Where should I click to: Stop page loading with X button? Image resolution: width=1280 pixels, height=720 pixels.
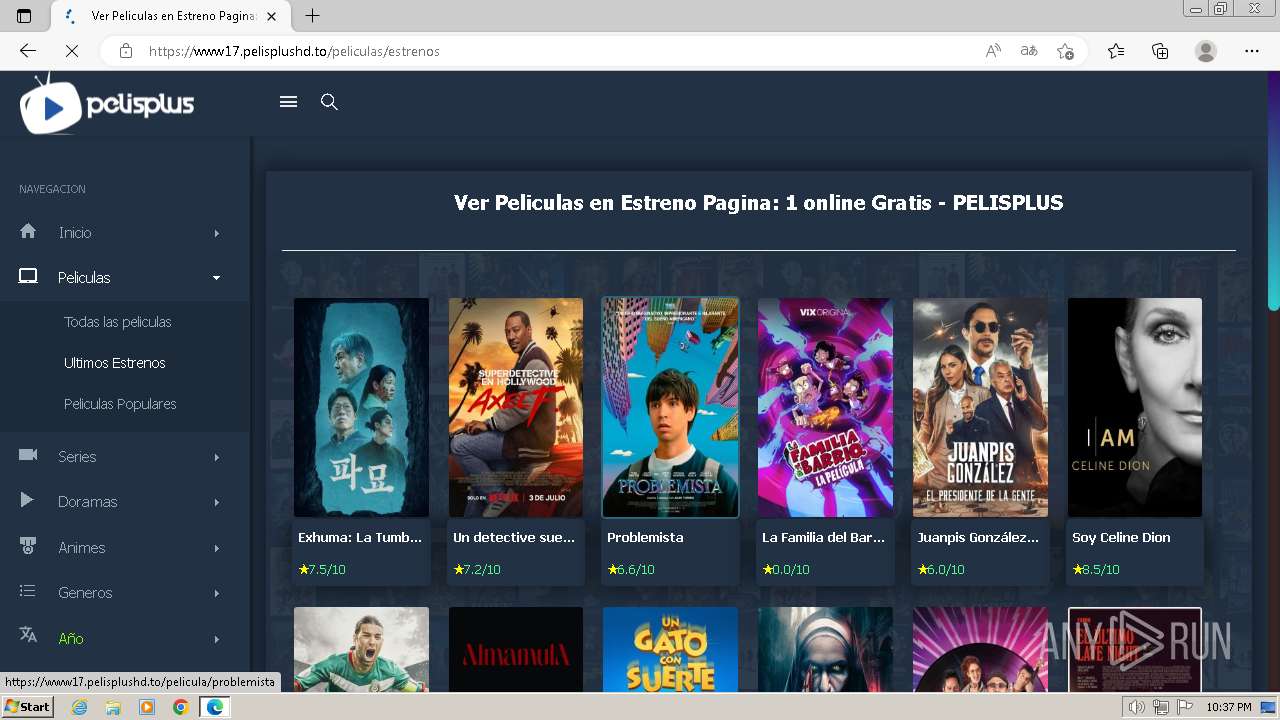pyautogui.click(x=72, y=51)
